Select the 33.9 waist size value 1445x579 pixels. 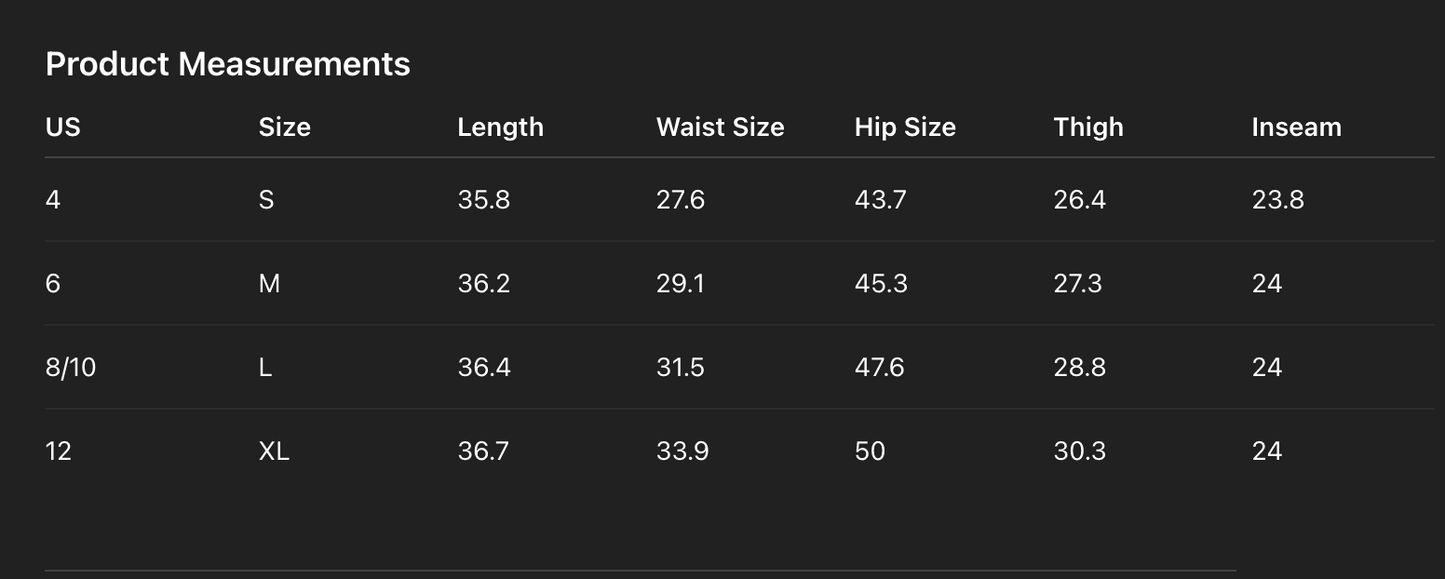click(682, 451)
